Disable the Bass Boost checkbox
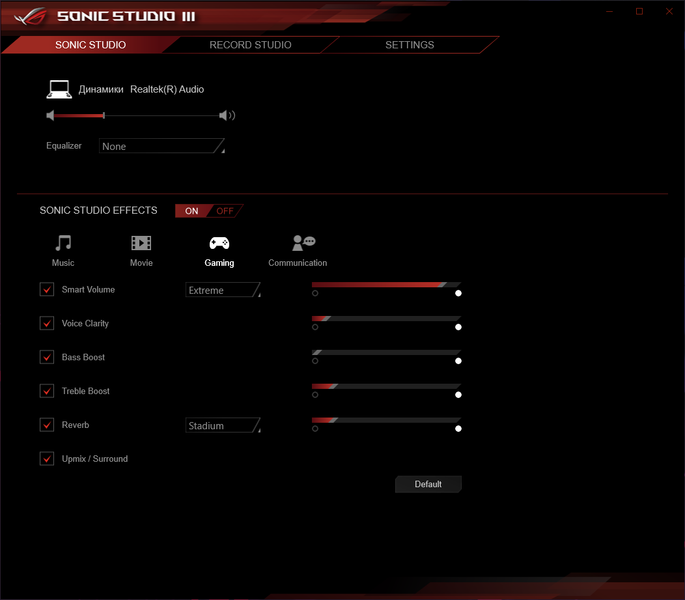Viewport: 685px width, 600px height. point(47,357)
